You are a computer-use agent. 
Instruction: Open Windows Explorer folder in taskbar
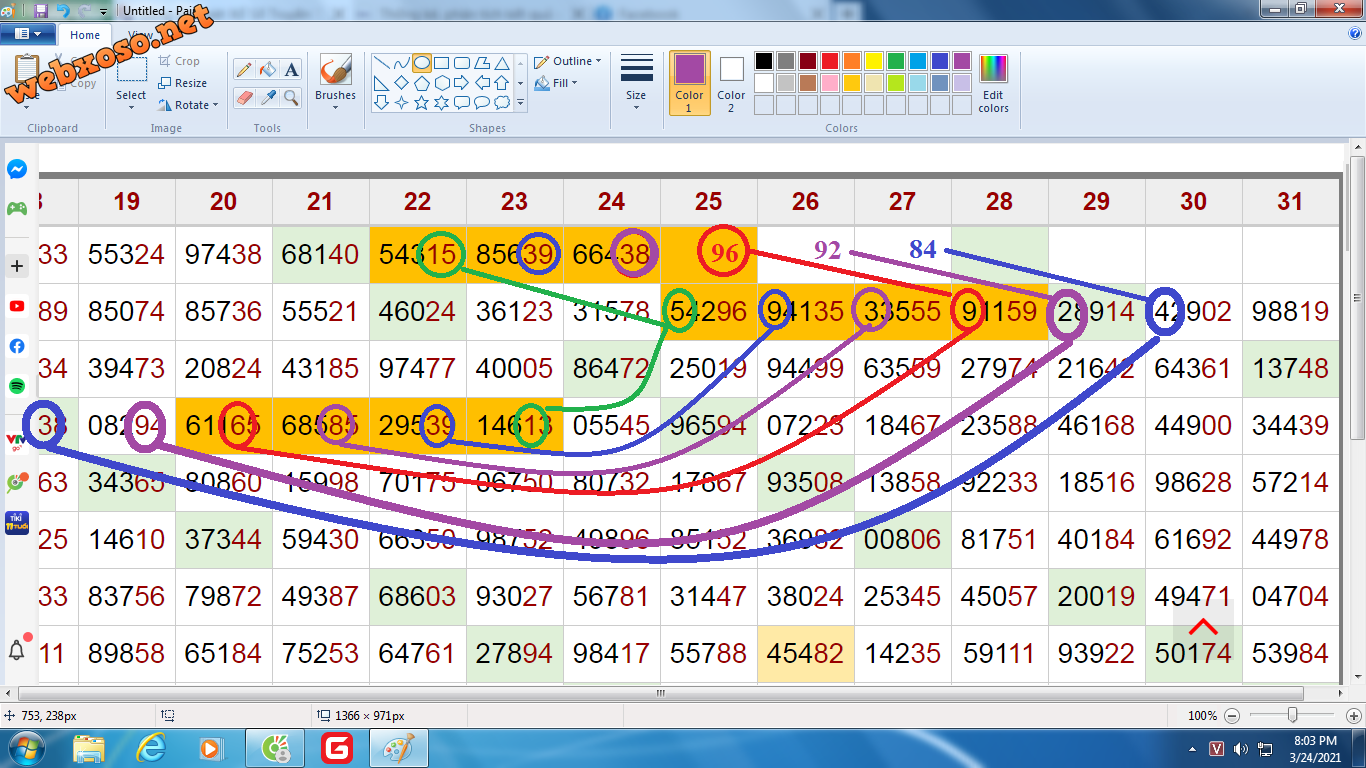pyautogui.click(x=89, y=748)
